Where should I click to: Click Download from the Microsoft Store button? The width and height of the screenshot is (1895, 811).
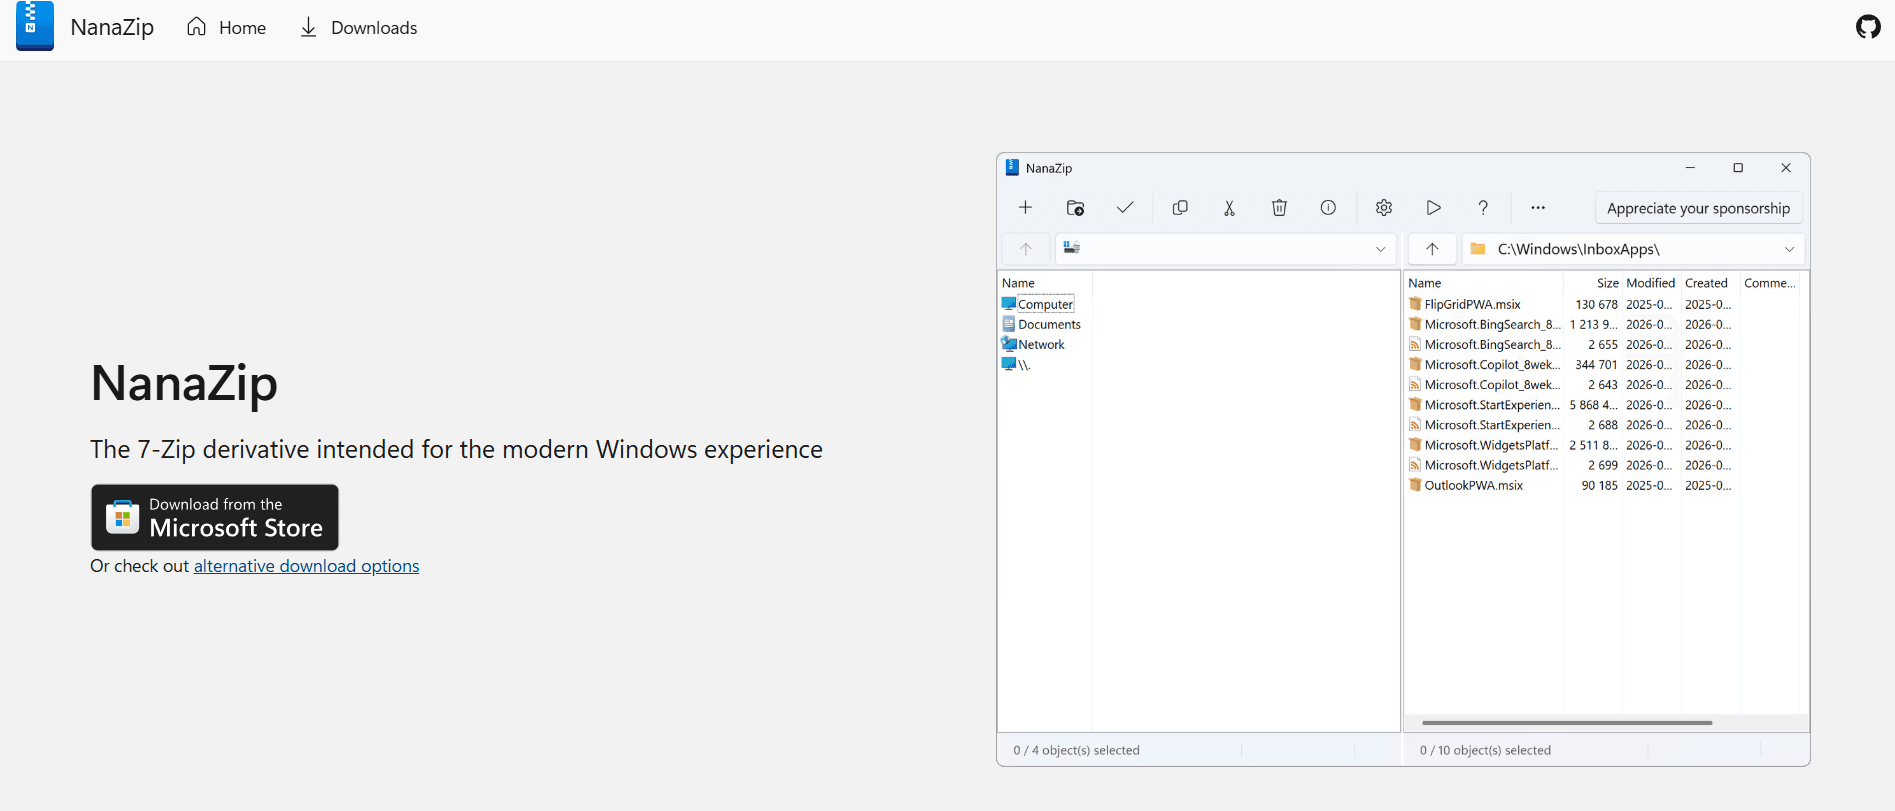(215, 517)
